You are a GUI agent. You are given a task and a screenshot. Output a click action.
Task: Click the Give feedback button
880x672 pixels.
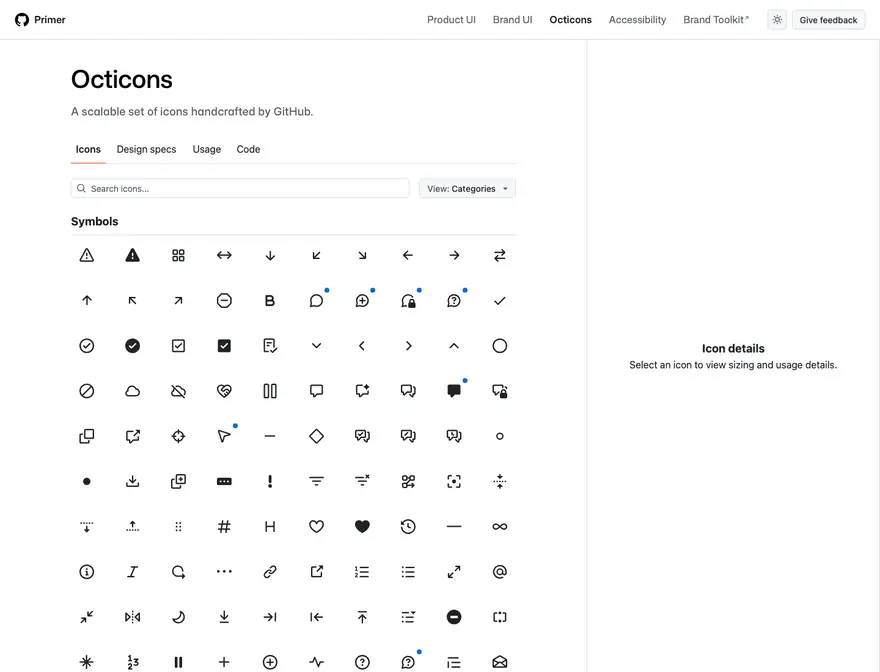pos(828,20)
